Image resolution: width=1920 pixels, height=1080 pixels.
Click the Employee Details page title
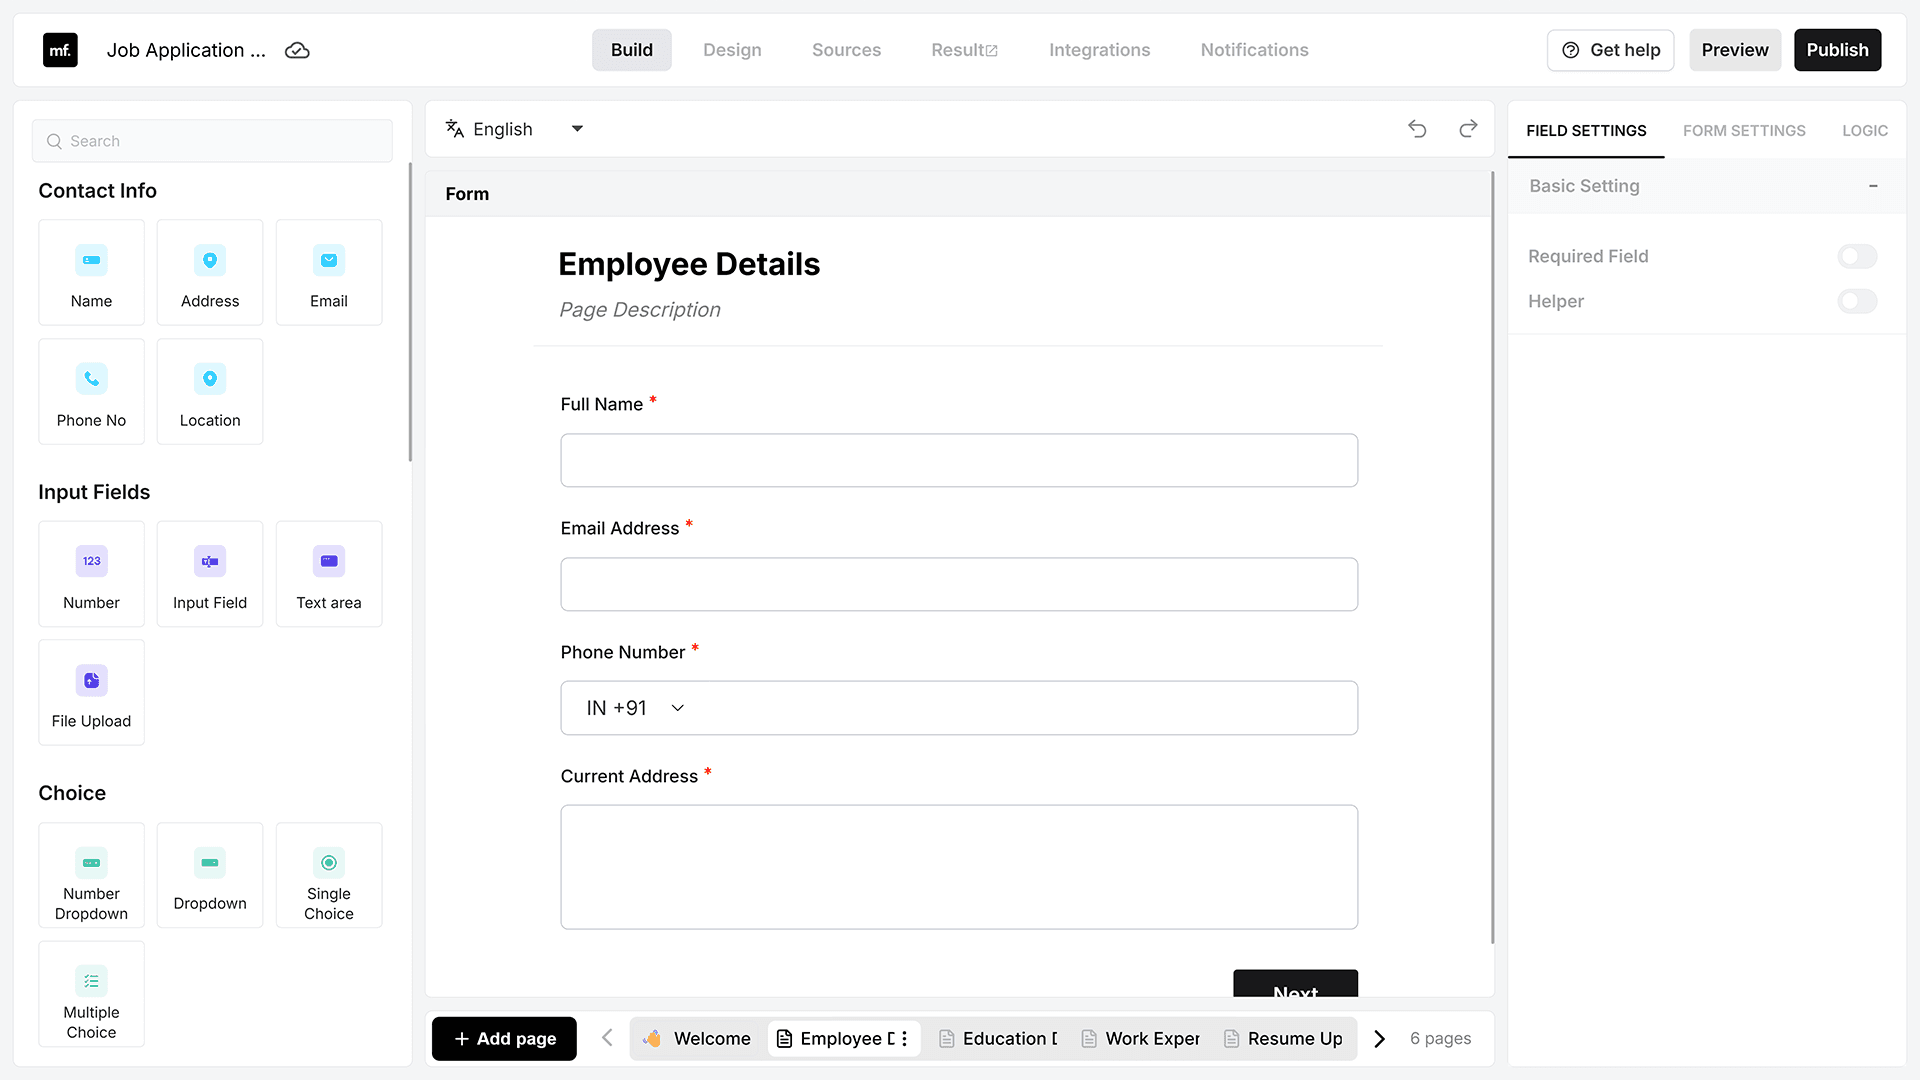689,264
